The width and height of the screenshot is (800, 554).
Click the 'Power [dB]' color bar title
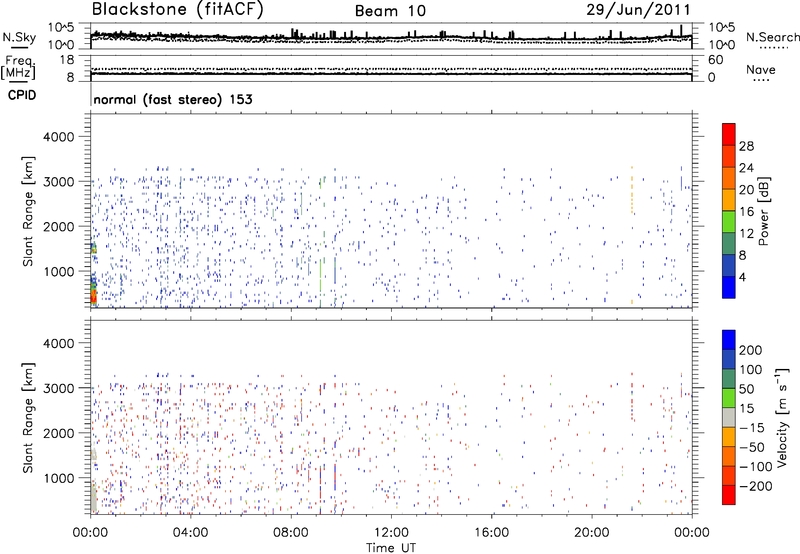point(763,211)
